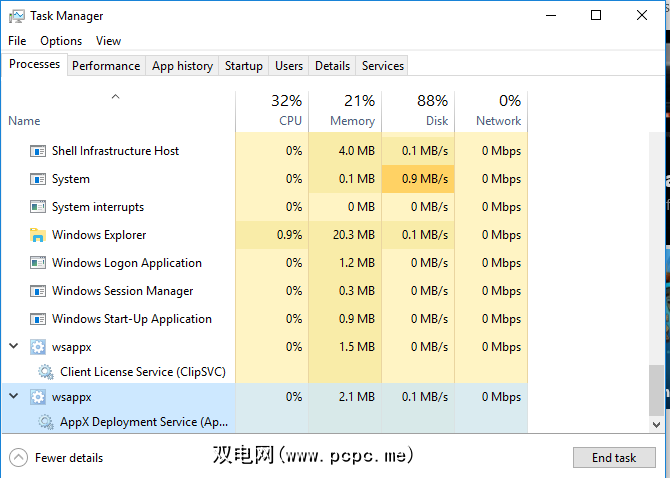Click the End task button

point(614,458)
